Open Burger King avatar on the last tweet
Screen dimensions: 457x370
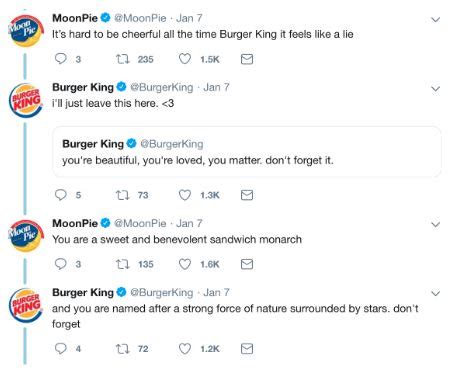pyautogui.click(x=26, y=305)
